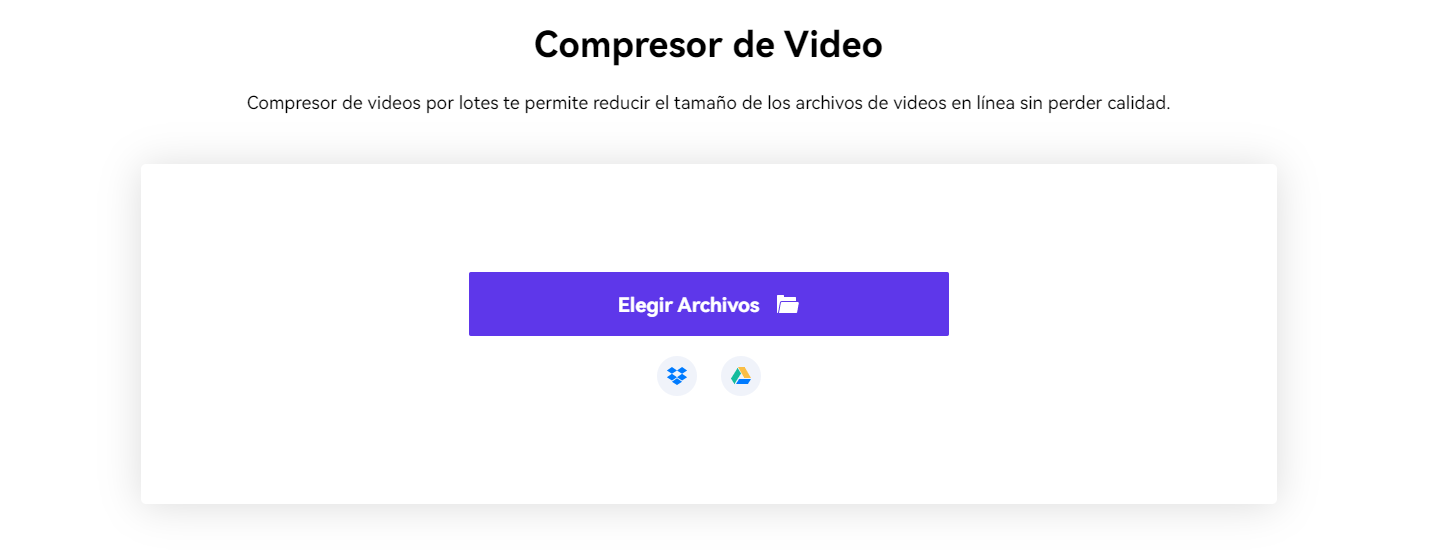The width and height of the screenshot is (1452, 550).
Task: Click the Elegir Archivos button
Action: (x=709, y=304)
